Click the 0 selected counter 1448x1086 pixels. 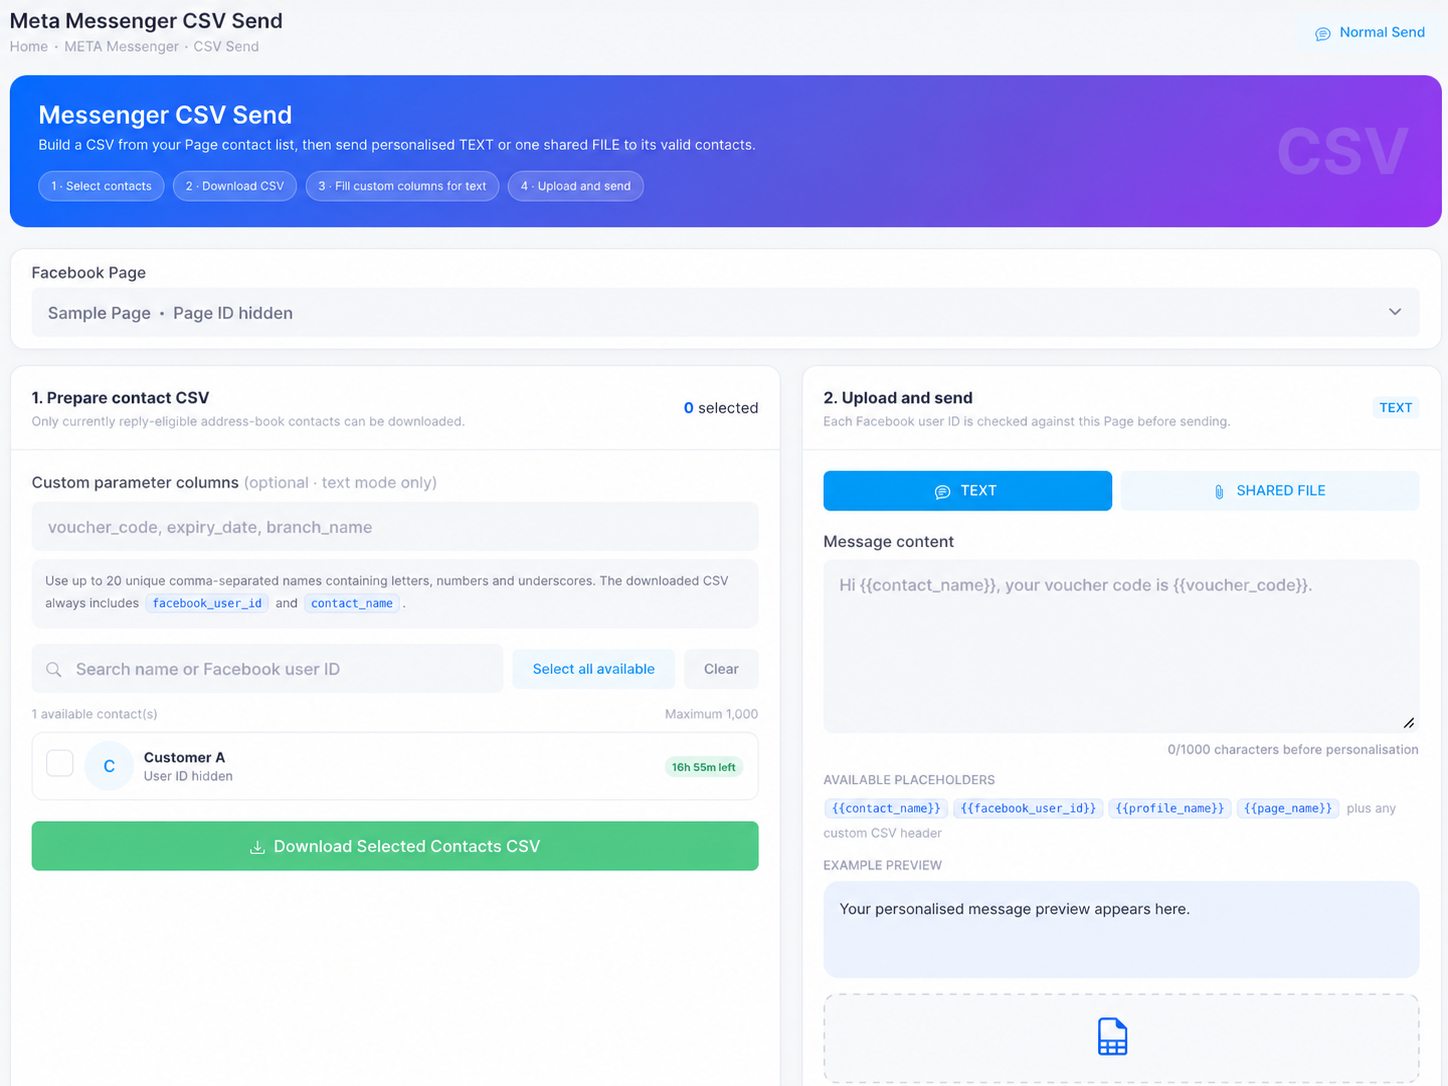coord(720,408)
